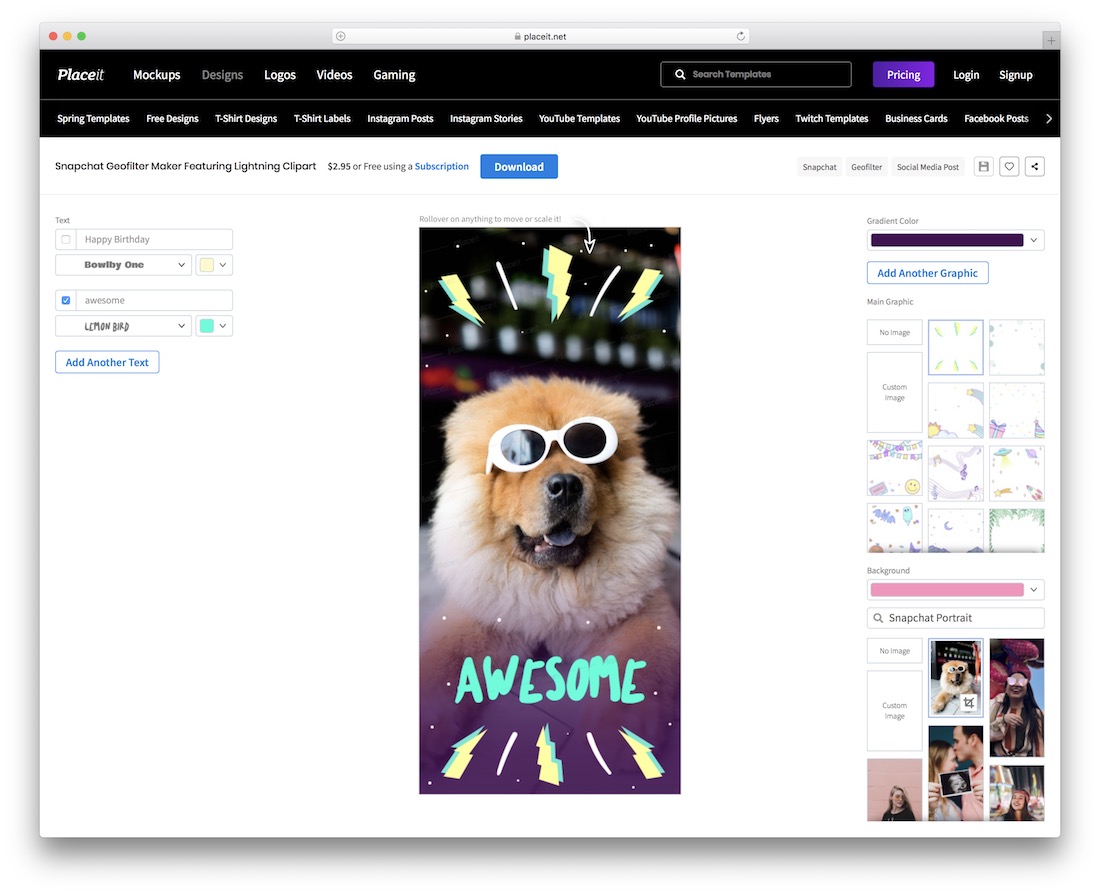Click the magnifier in Snapchat Portrait search
The height and width of the screenshot is (894, 1100).
coord(878,618)
